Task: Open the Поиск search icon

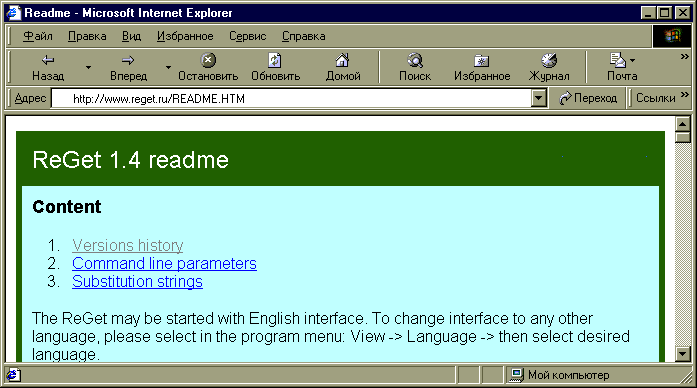Action: point(415,60)
